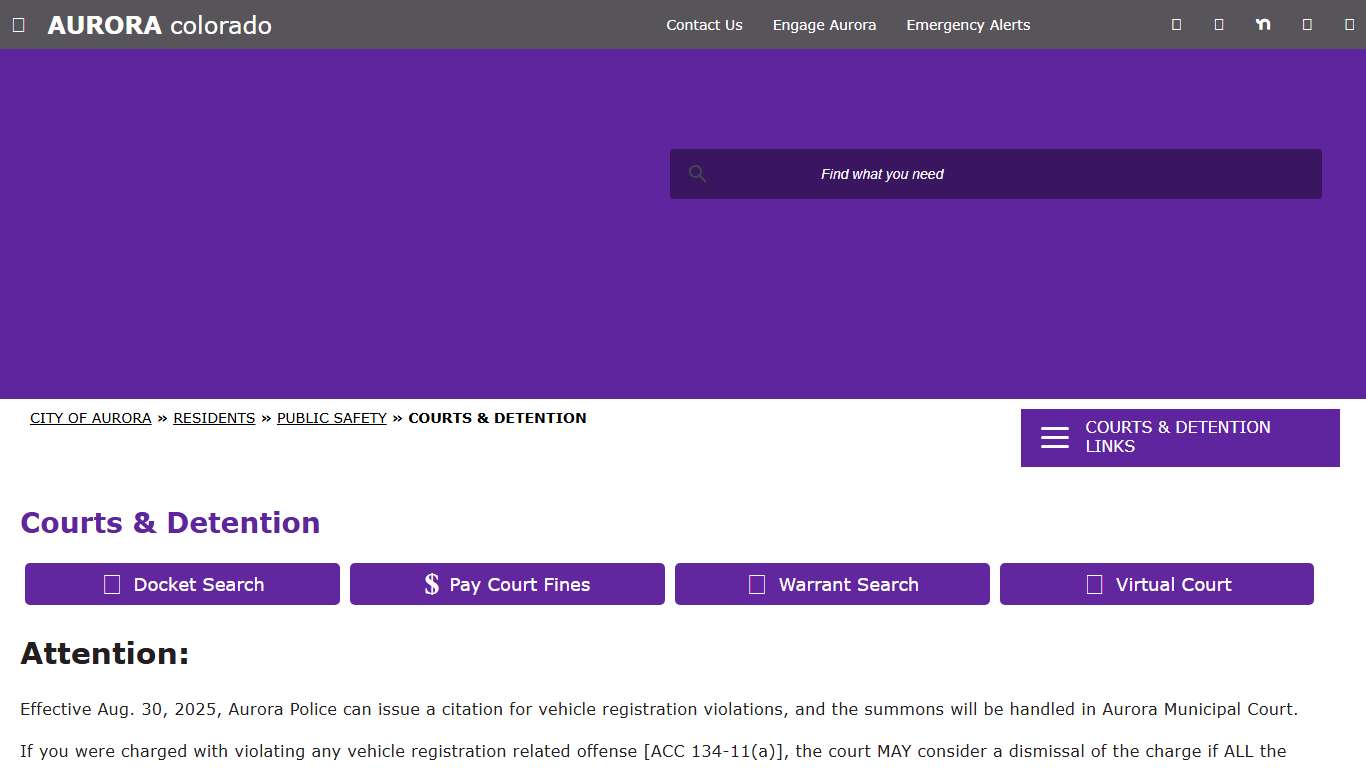Image resolution: width=1366 pixels, height=768 pixels.
Task: Click the Nextdoor icon in the header
Action: pos(1263,25)
